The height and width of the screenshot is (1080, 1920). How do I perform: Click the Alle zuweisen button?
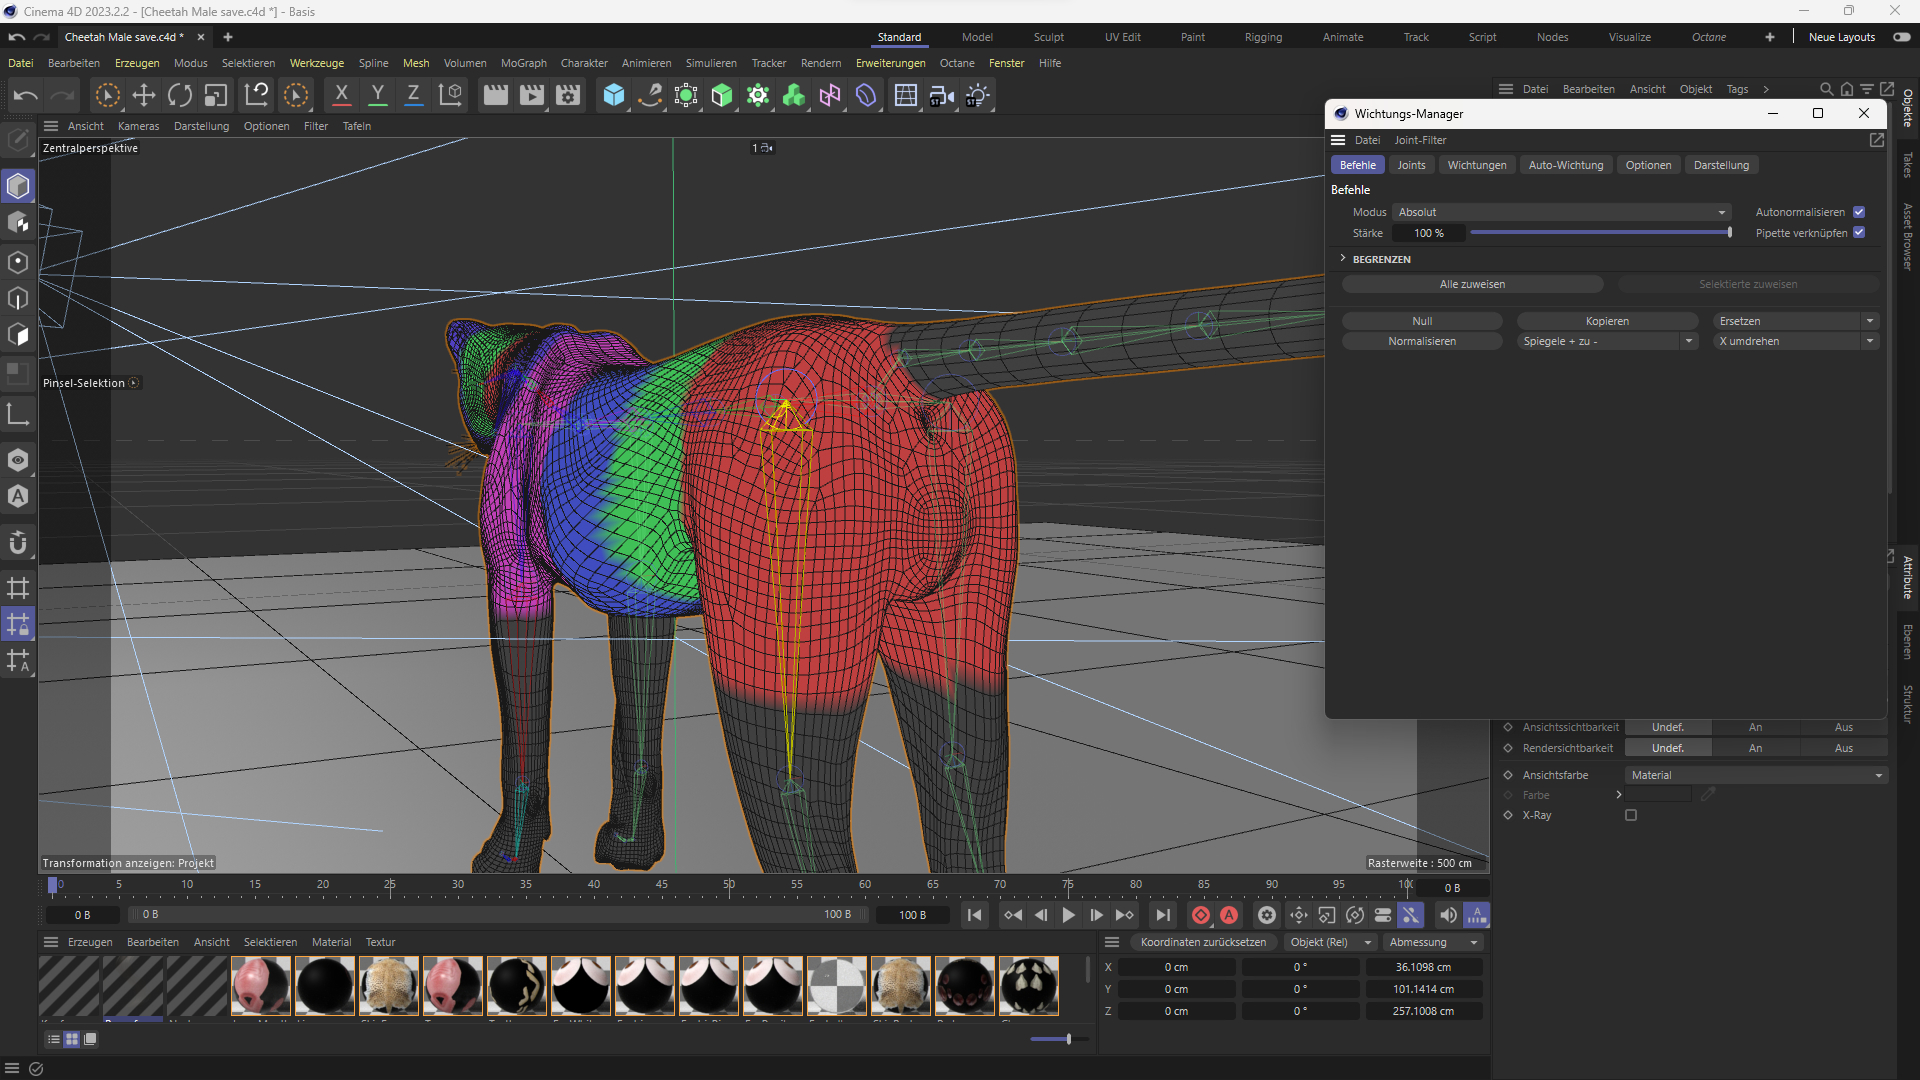[1472, 284]
